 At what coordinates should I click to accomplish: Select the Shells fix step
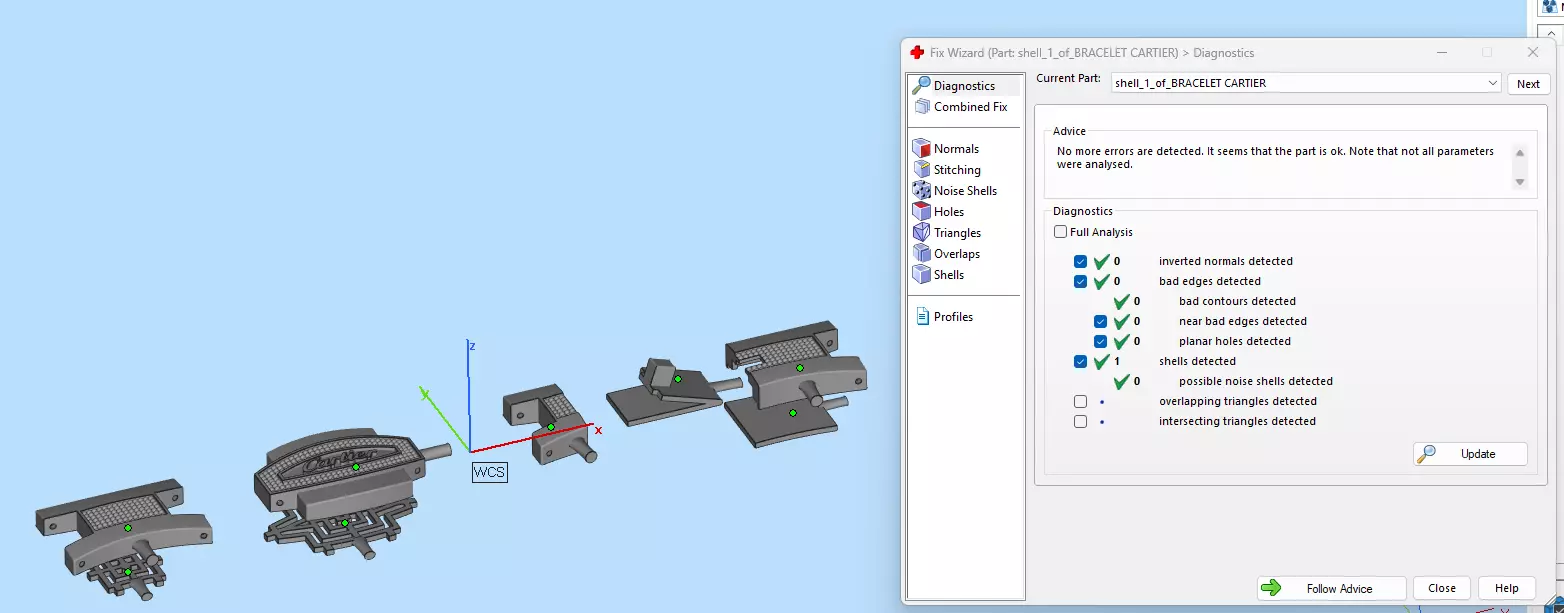(x=939, y=275)
